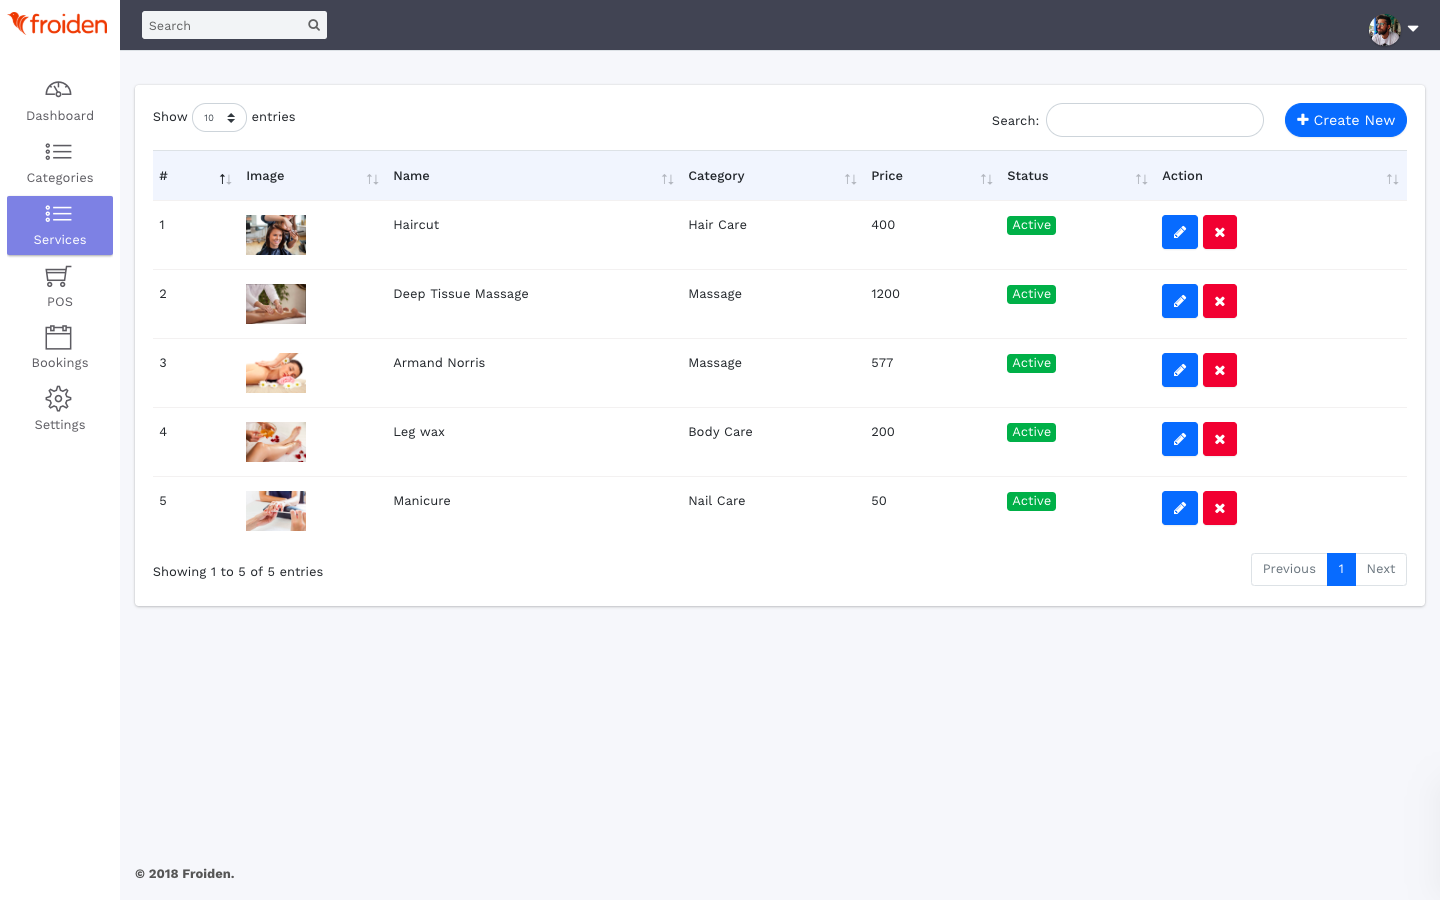The width and height of the screenshot is (1440, 900).
Task: Click the edit pencil for Haircut
Action: [x=1179, y=232]
